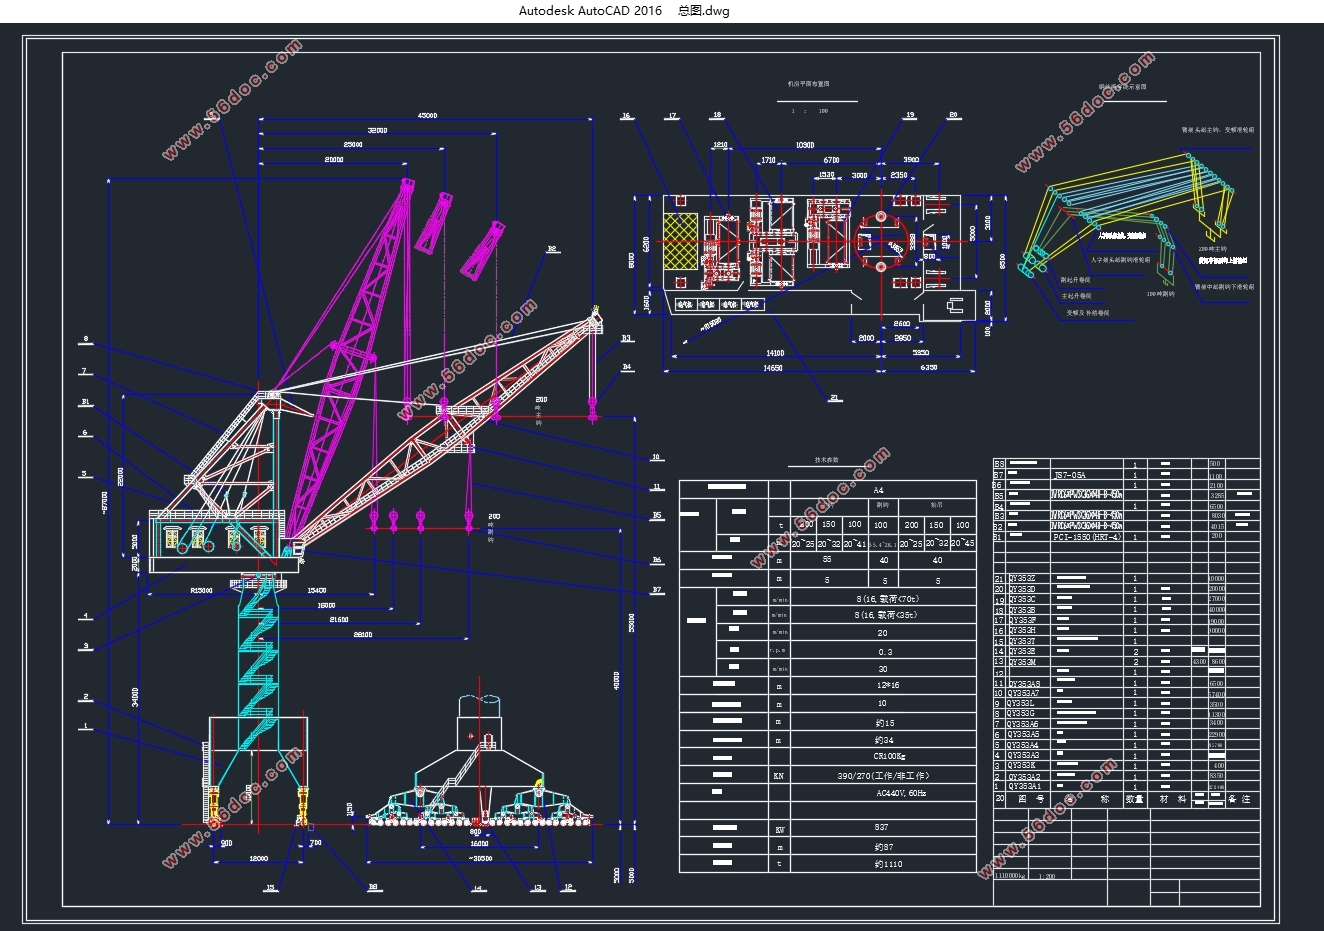Pick callout number 16 above machinery plan
Viewport: 1324px width, 931px height.
click(626, 117)
